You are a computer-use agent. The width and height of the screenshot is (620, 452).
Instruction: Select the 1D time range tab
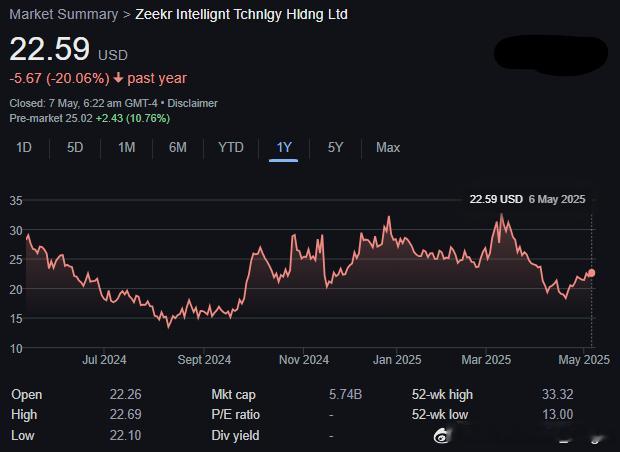[24, 148]
